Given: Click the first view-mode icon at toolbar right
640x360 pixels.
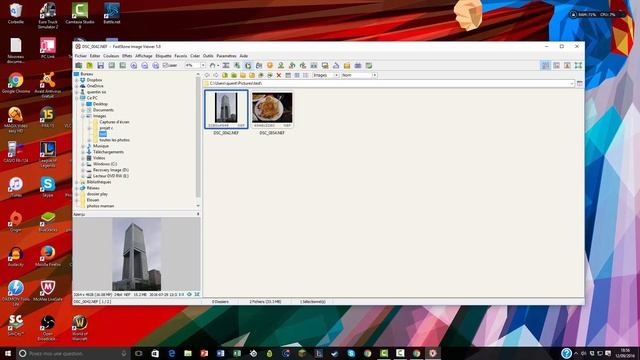Looking at the screenshot, I should coord(545,65).
